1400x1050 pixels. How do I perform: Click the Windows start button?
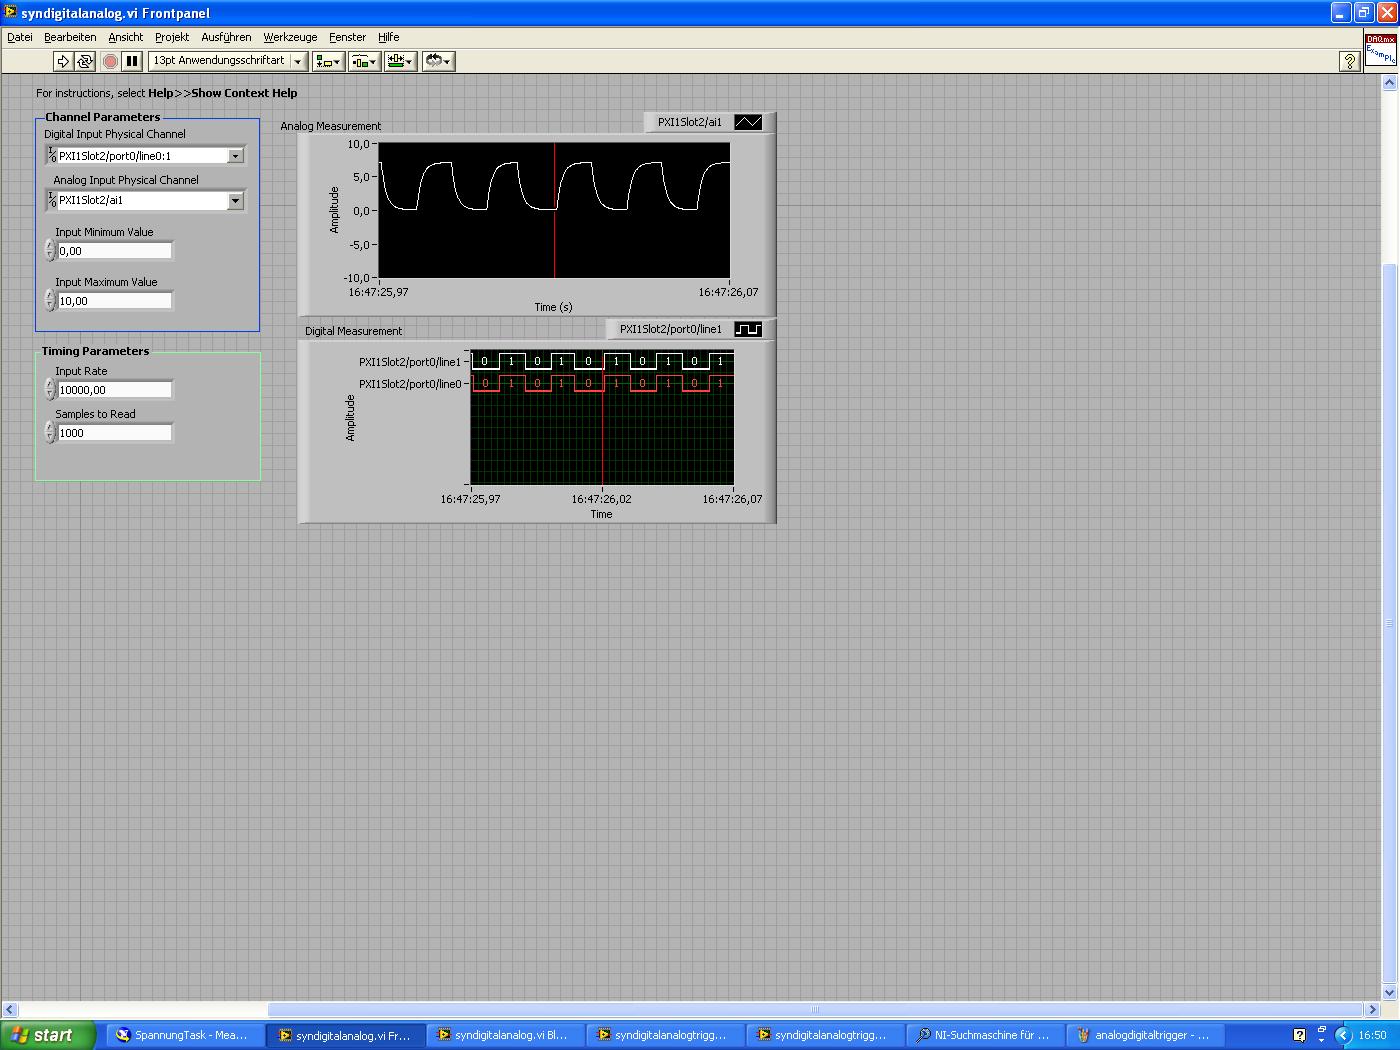tap(47, 1035)
